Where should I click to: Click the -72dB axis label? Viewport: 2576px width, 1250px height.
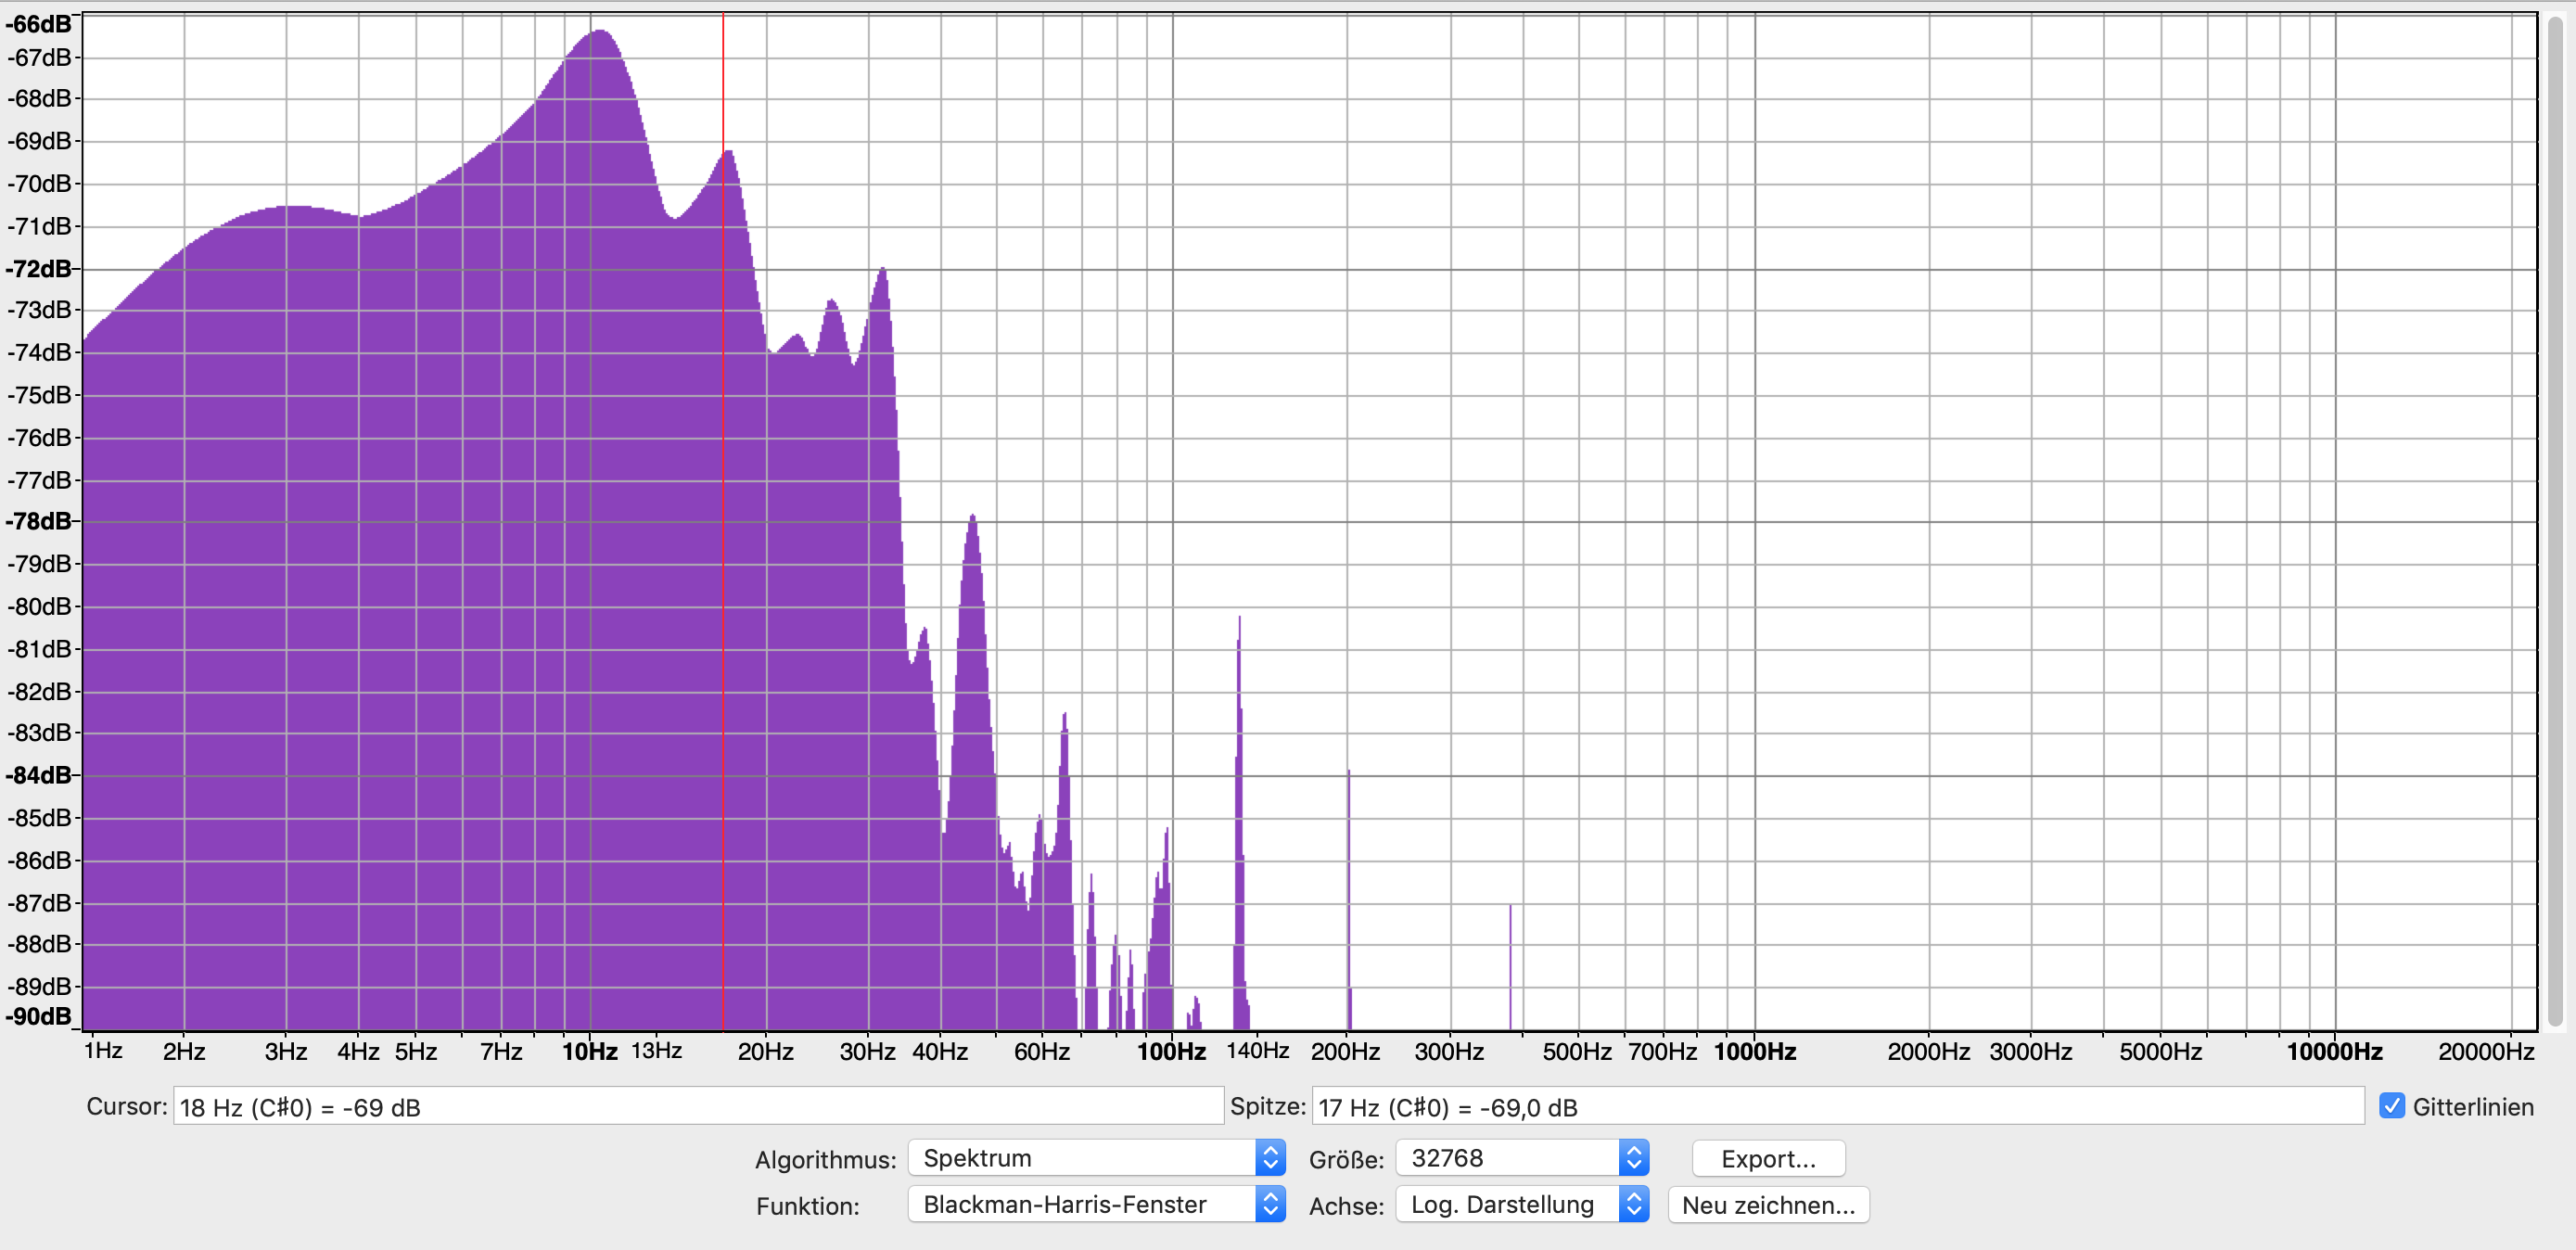pyautogui.click(x=38, y=268)
